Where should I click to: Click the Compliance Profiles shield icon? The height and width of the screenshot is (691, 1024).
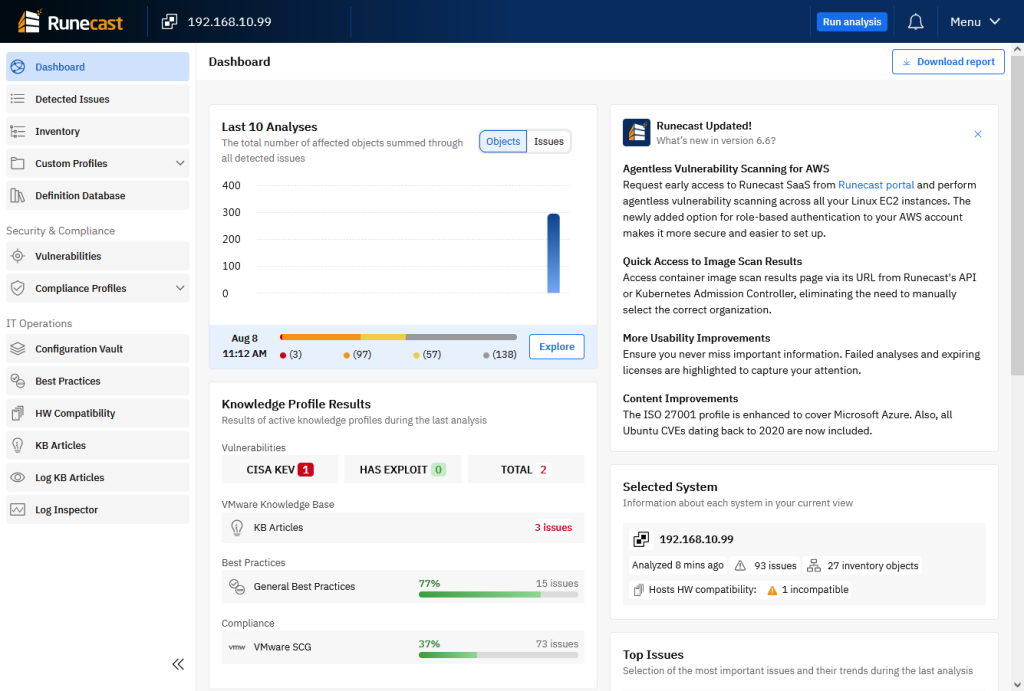18,288
